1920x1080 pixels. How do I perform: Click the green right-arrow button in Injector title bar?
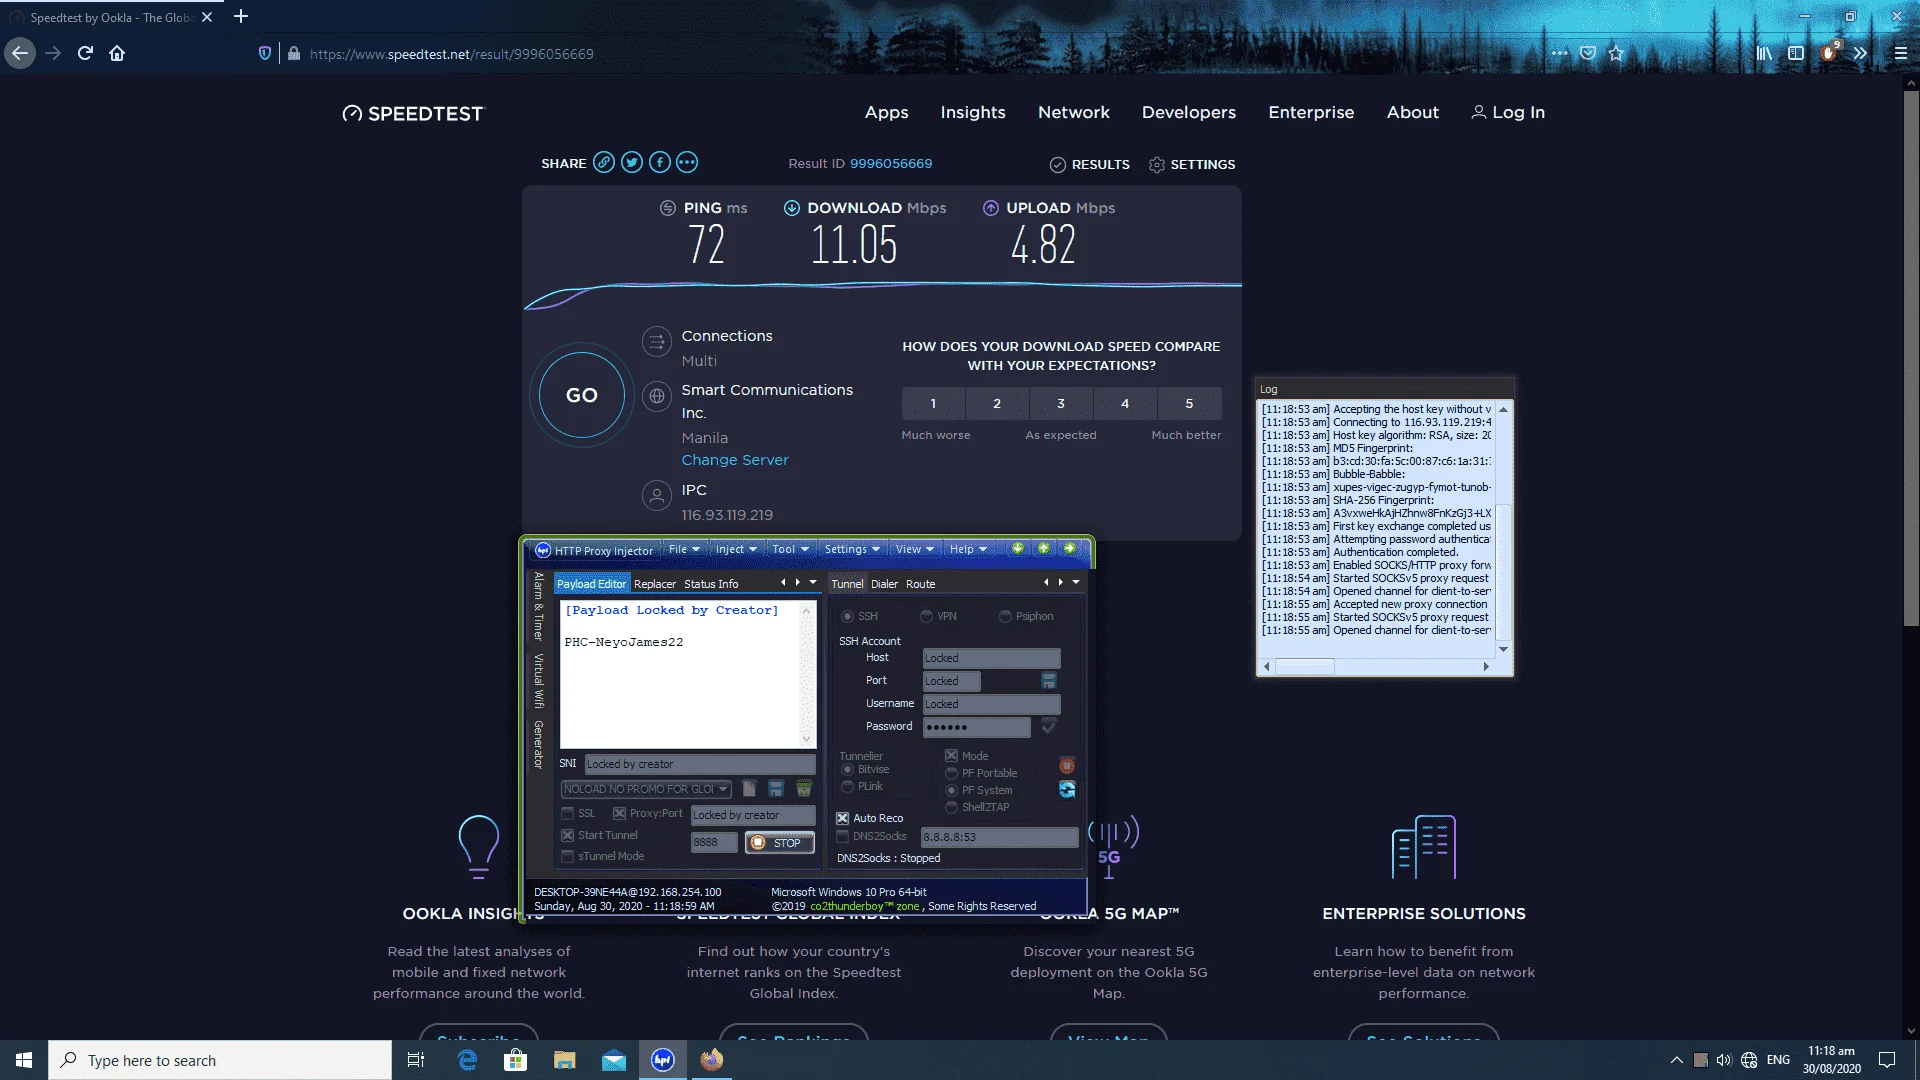point(1070,549)
